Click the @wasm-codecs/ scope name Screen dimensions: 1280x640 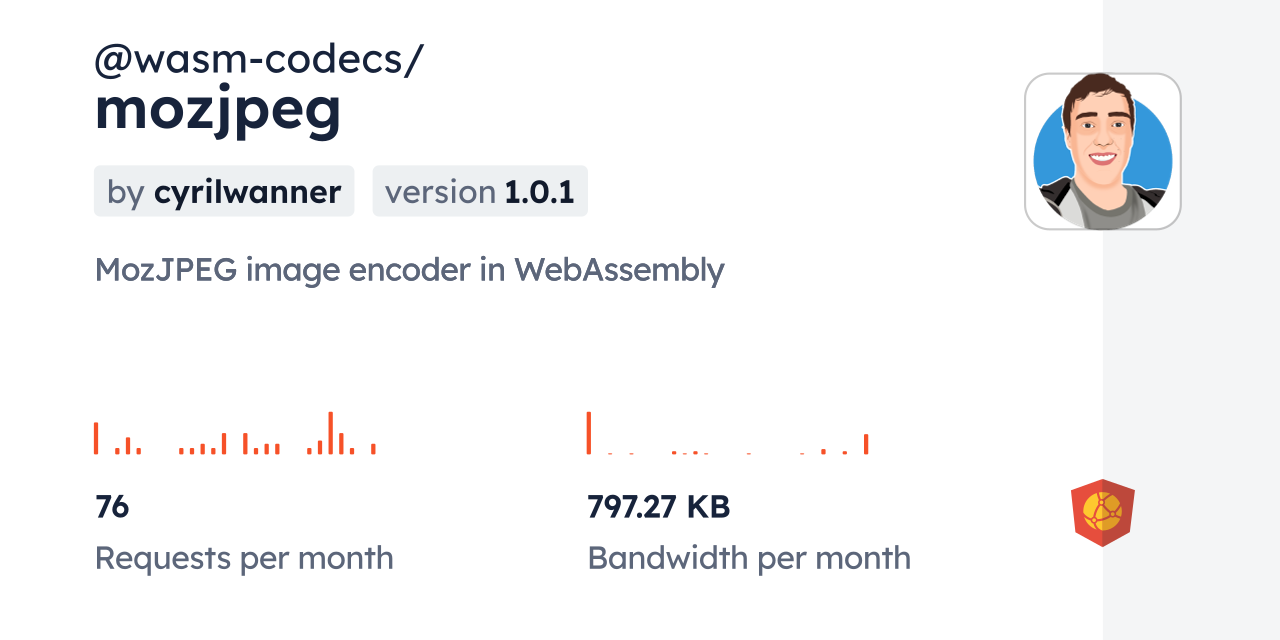tap(259, 60)
